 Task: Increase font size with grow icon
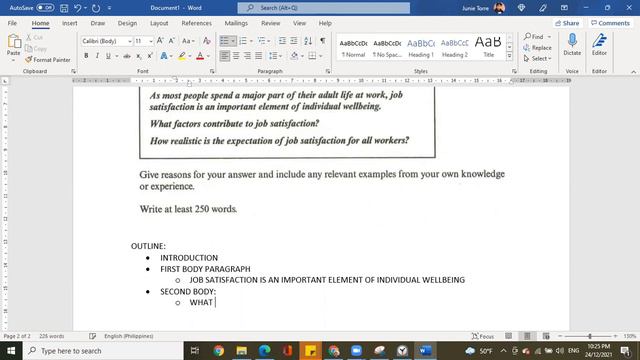tap(160, 41)
